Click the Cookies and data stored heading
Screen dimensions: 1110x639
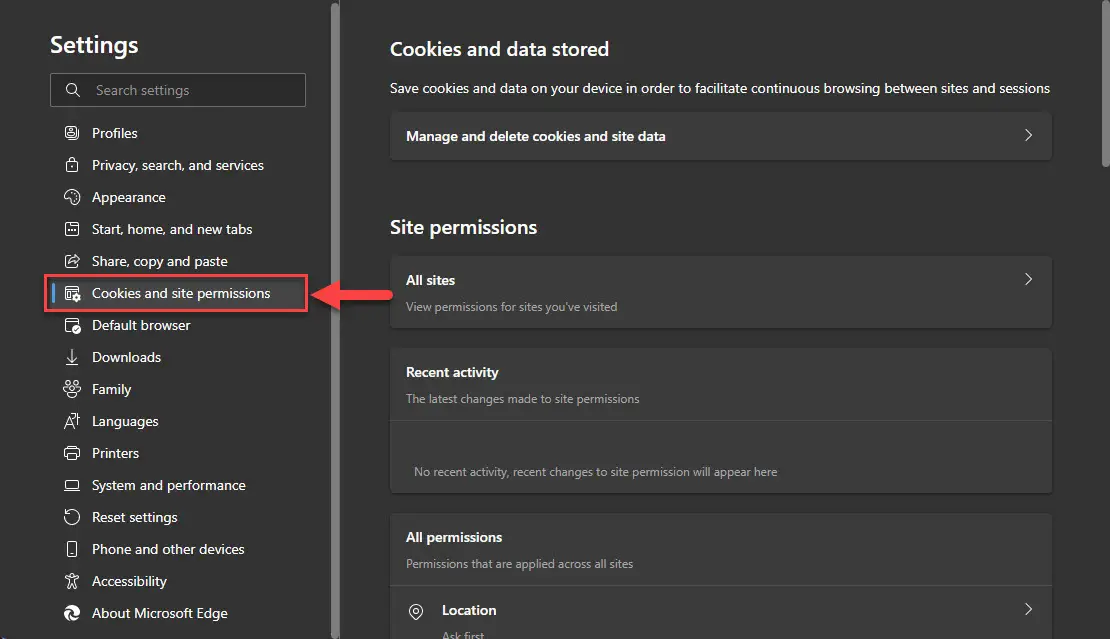coord(499,50)
